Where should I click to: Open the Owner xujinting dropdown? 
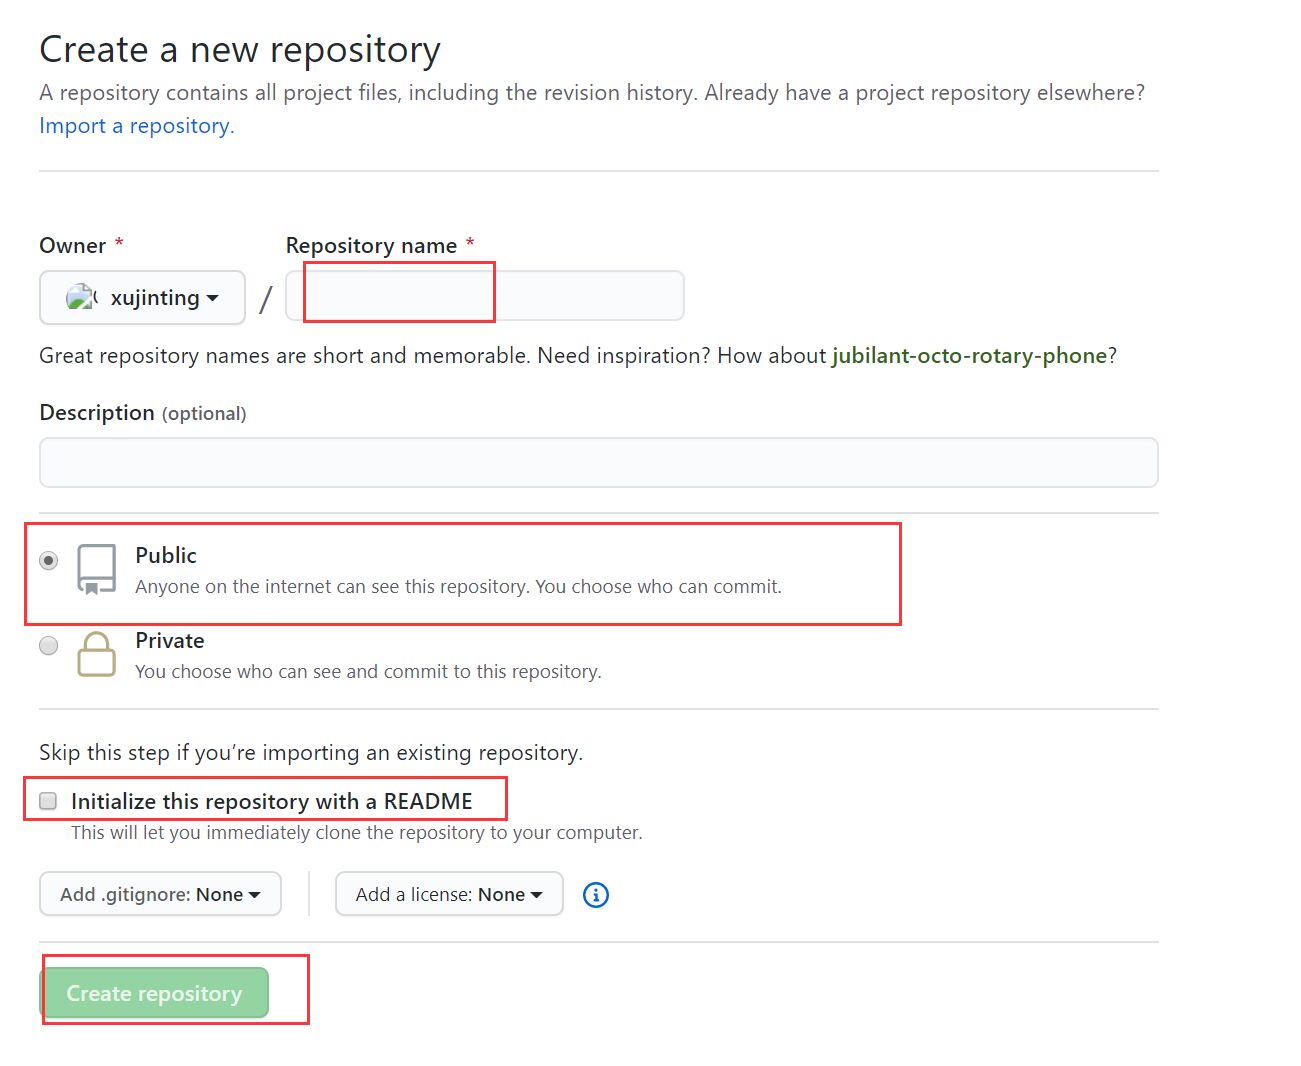[142, 298]
